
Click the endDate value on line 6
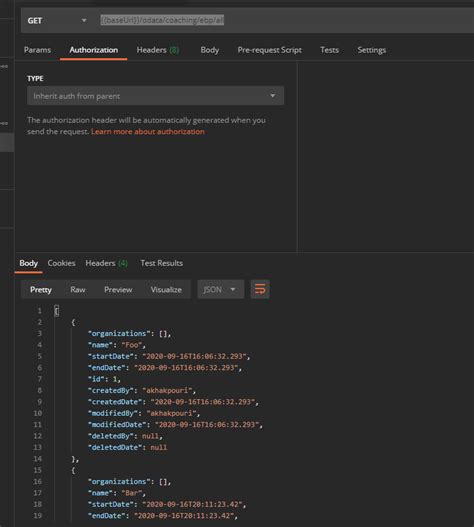(x=186, y=368)
